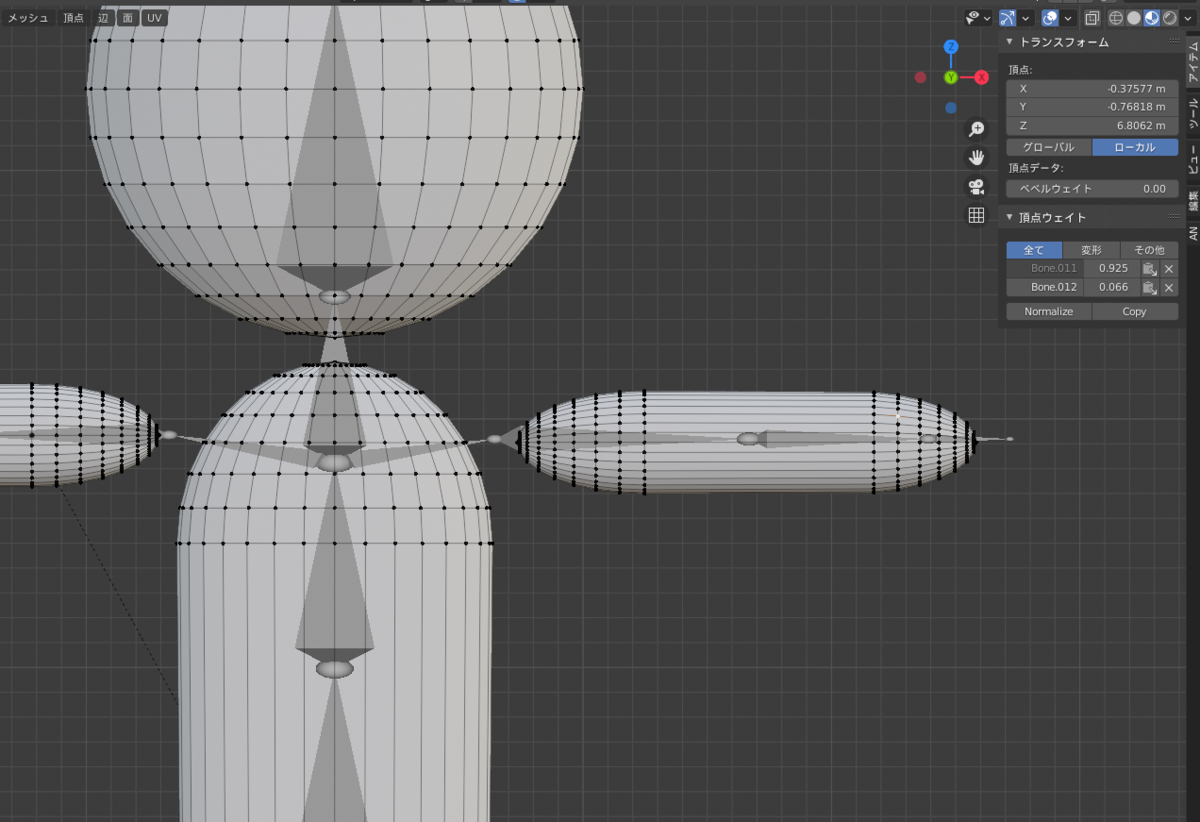
Task: Open overlay options dropdown arrow
Action: coord(1069,18)
